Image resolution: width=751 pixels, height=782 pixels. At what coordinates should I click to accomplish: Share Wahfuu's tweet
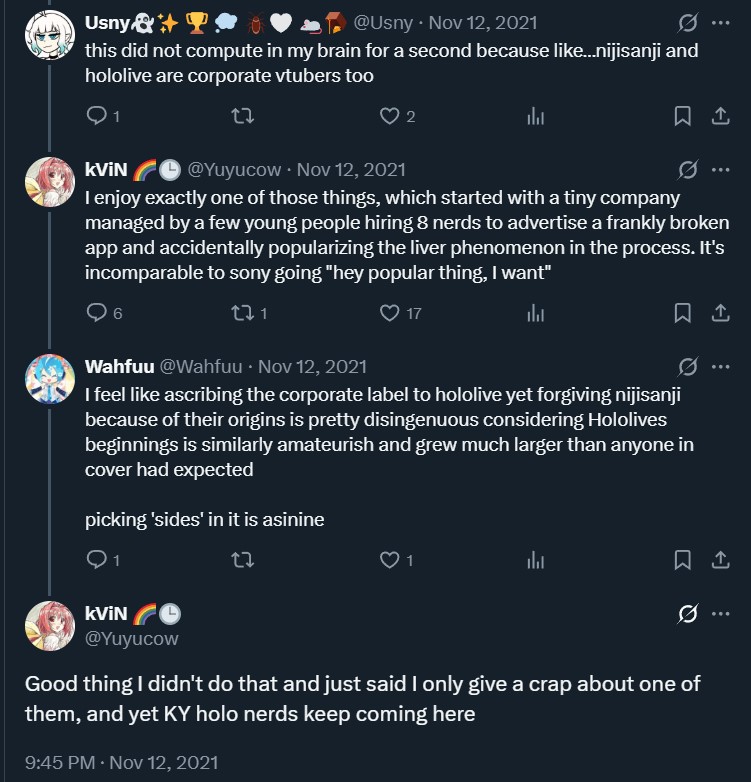720,560
